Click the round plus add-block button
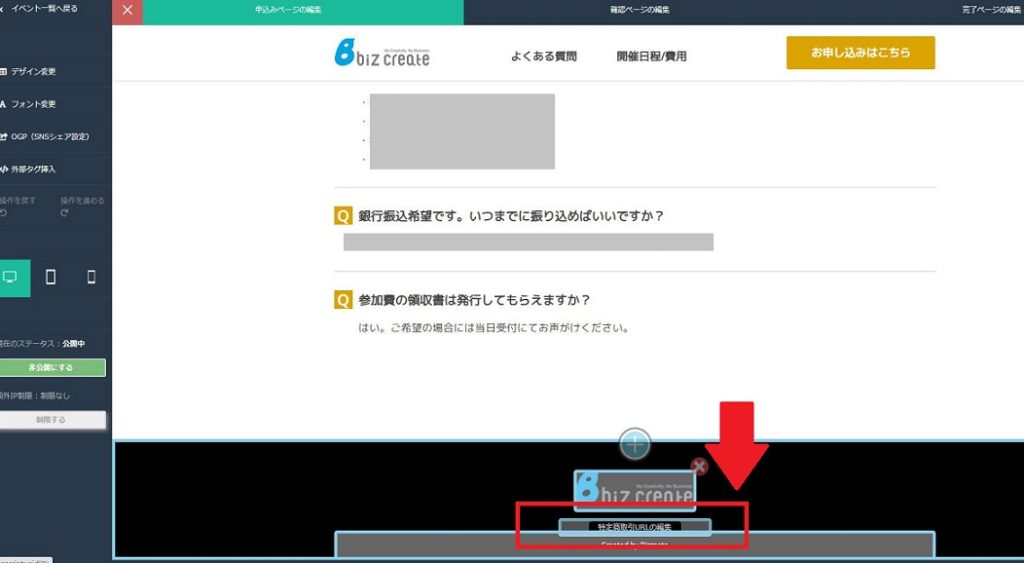The height and width of the screenshot is (563, 1024). [635, 444]
